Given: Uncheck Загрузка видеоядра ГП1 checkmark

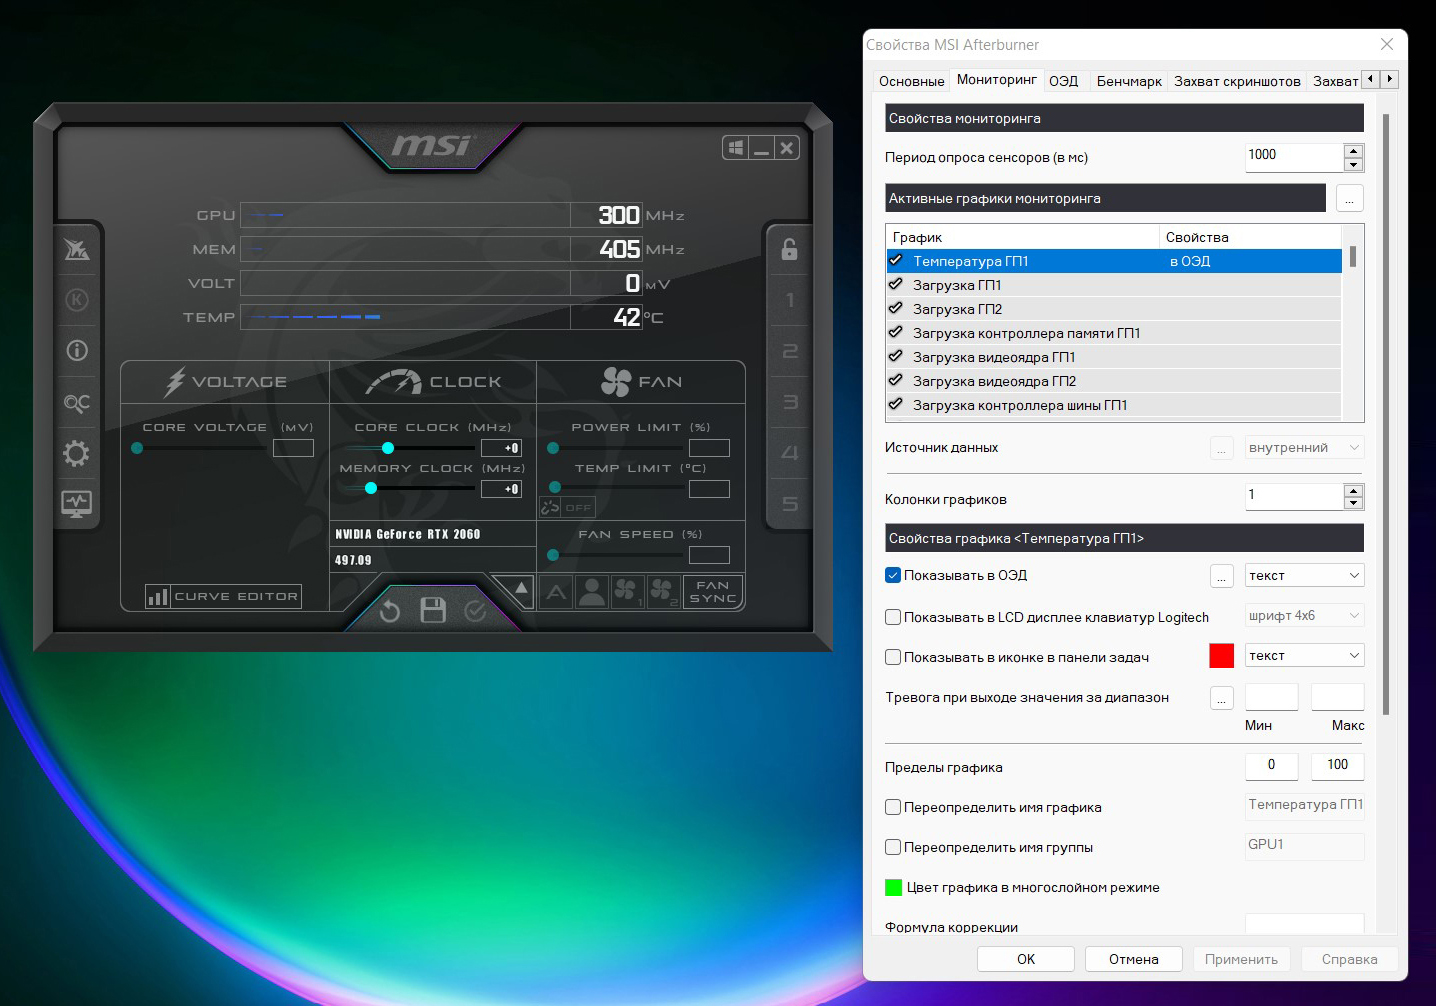Looking at the screenshot, I should 896,356.
